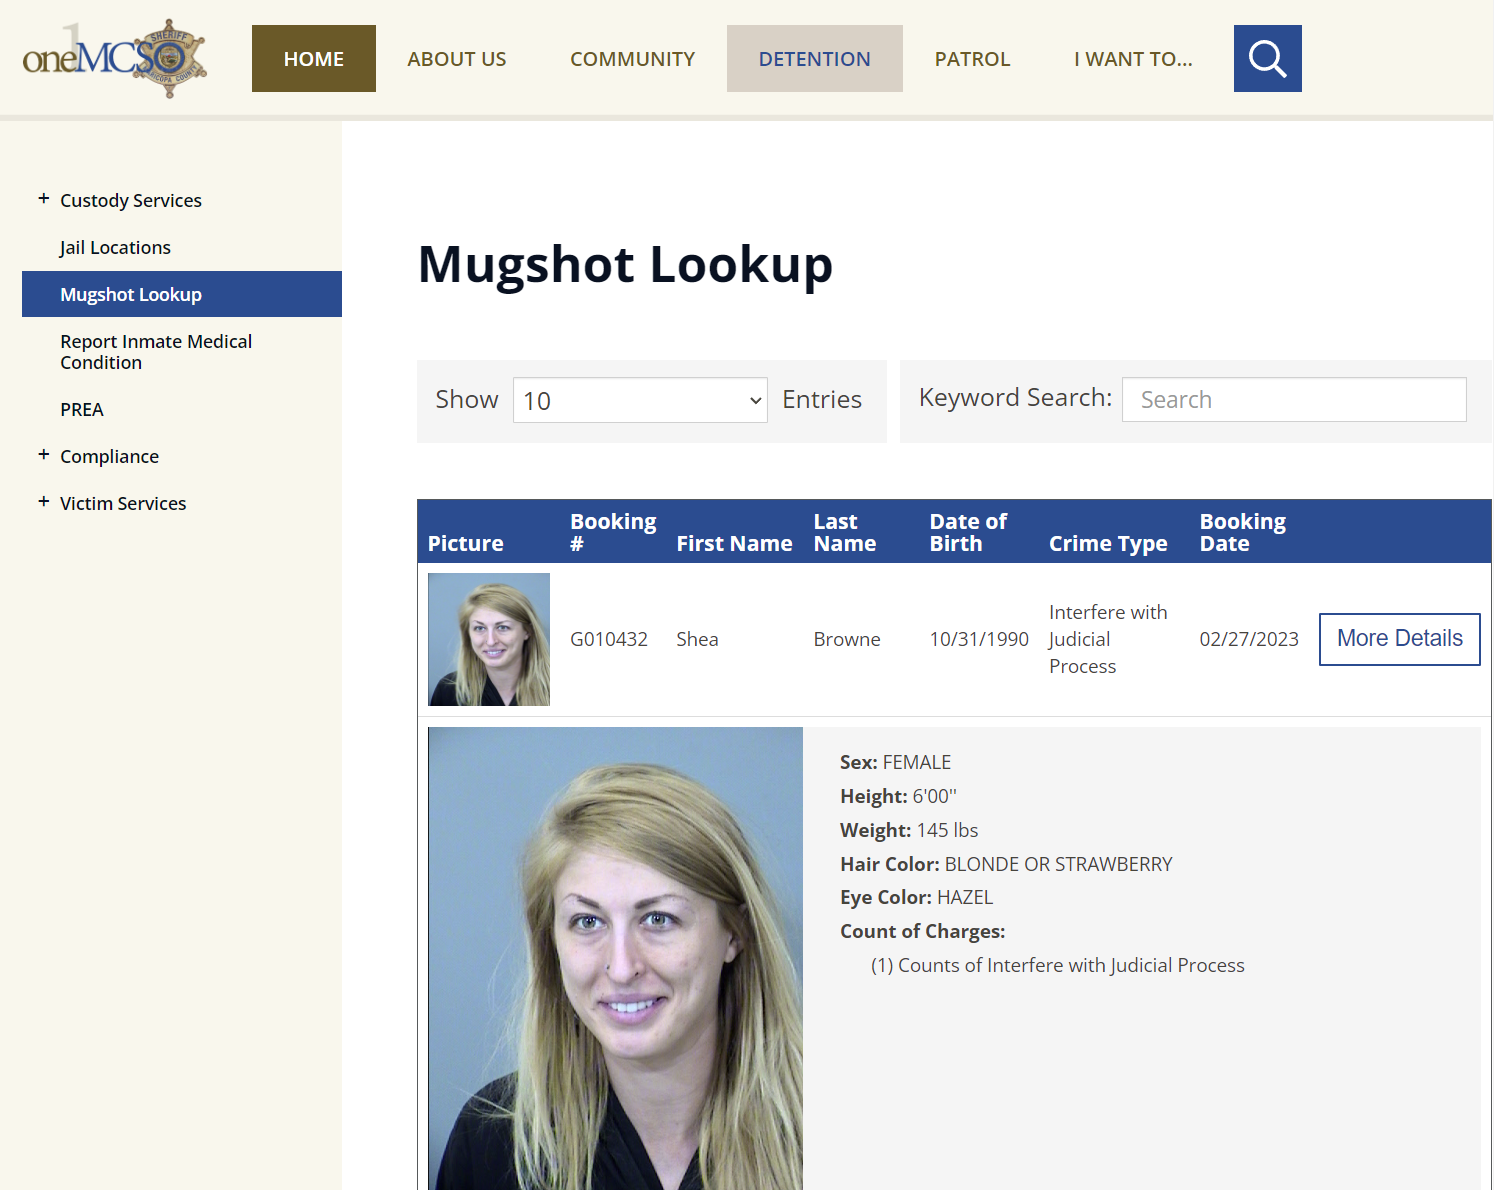Viewport: 1494px width, 1190px height.
Task: Click booking number G010432
Action: click(x=609, y=639)
